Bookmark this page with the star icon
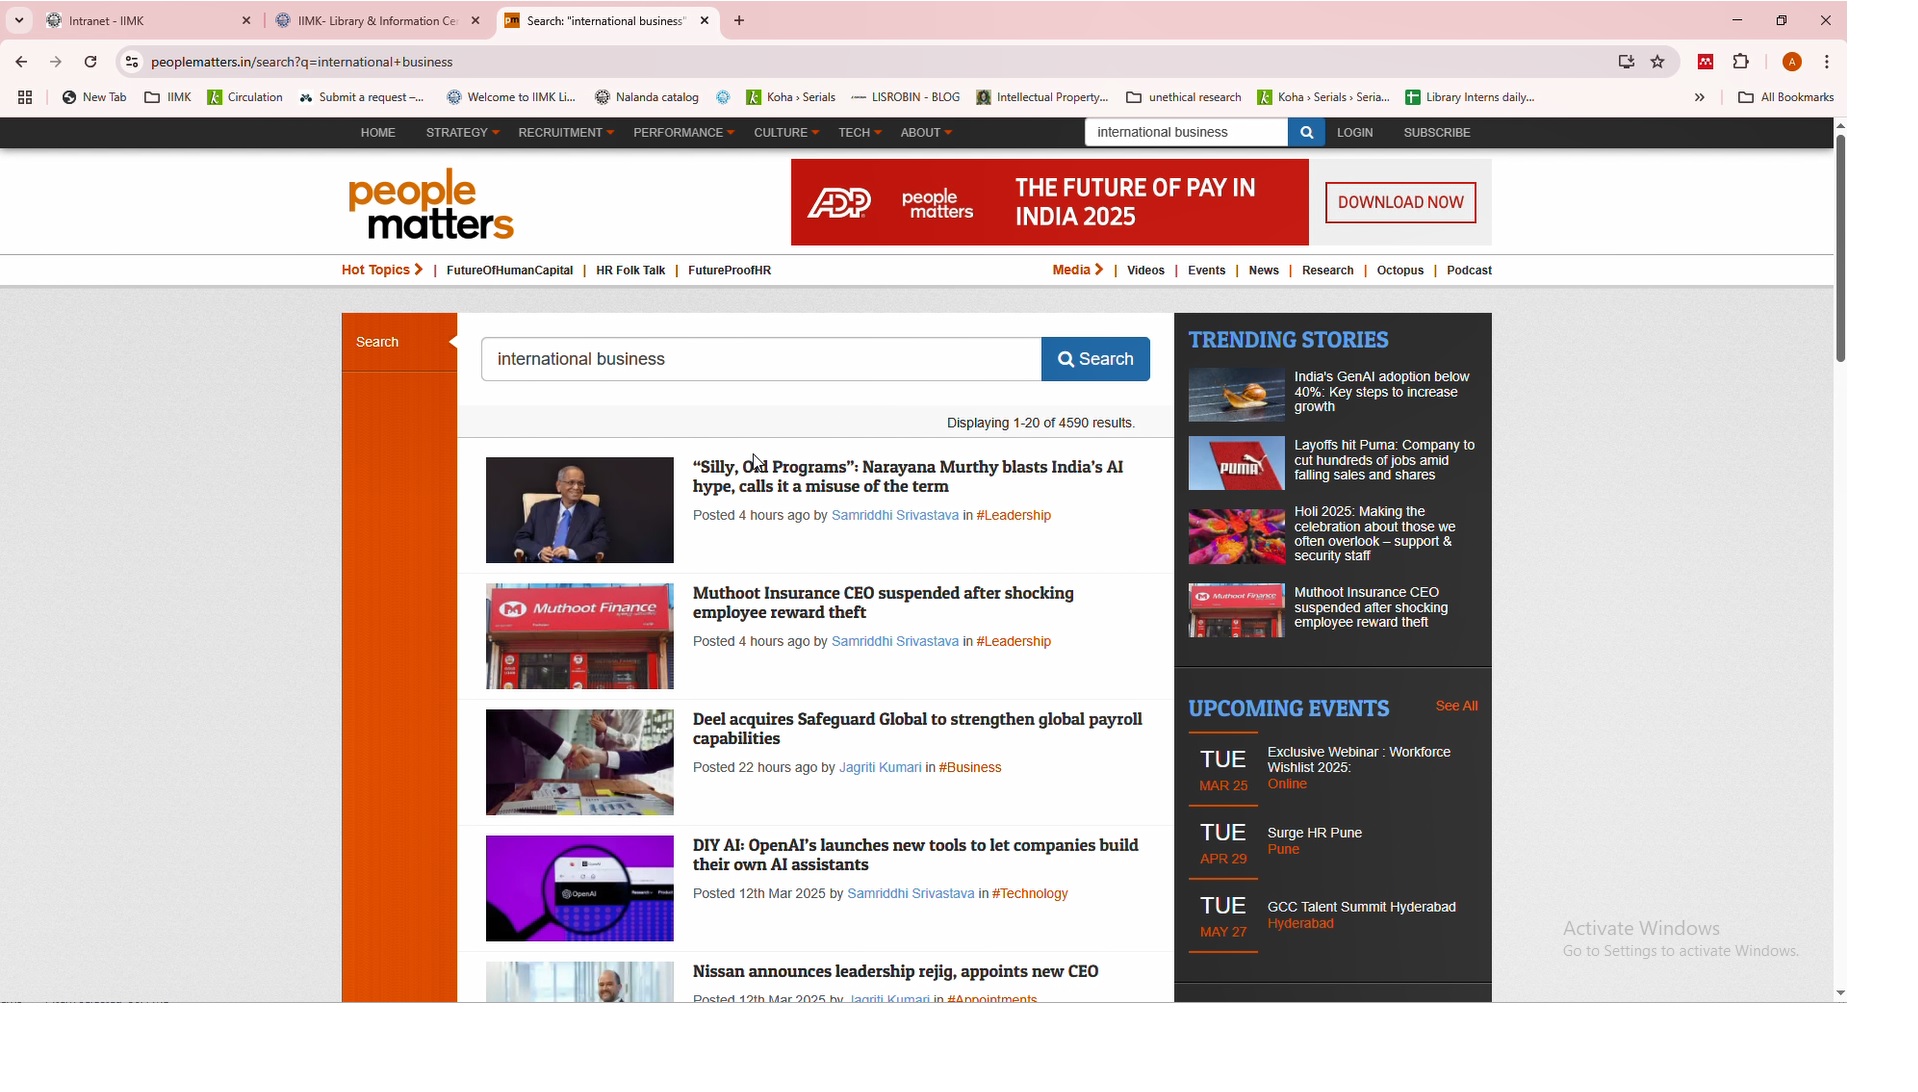This screenshot has height=1092, width=1918. point(1658,62)
